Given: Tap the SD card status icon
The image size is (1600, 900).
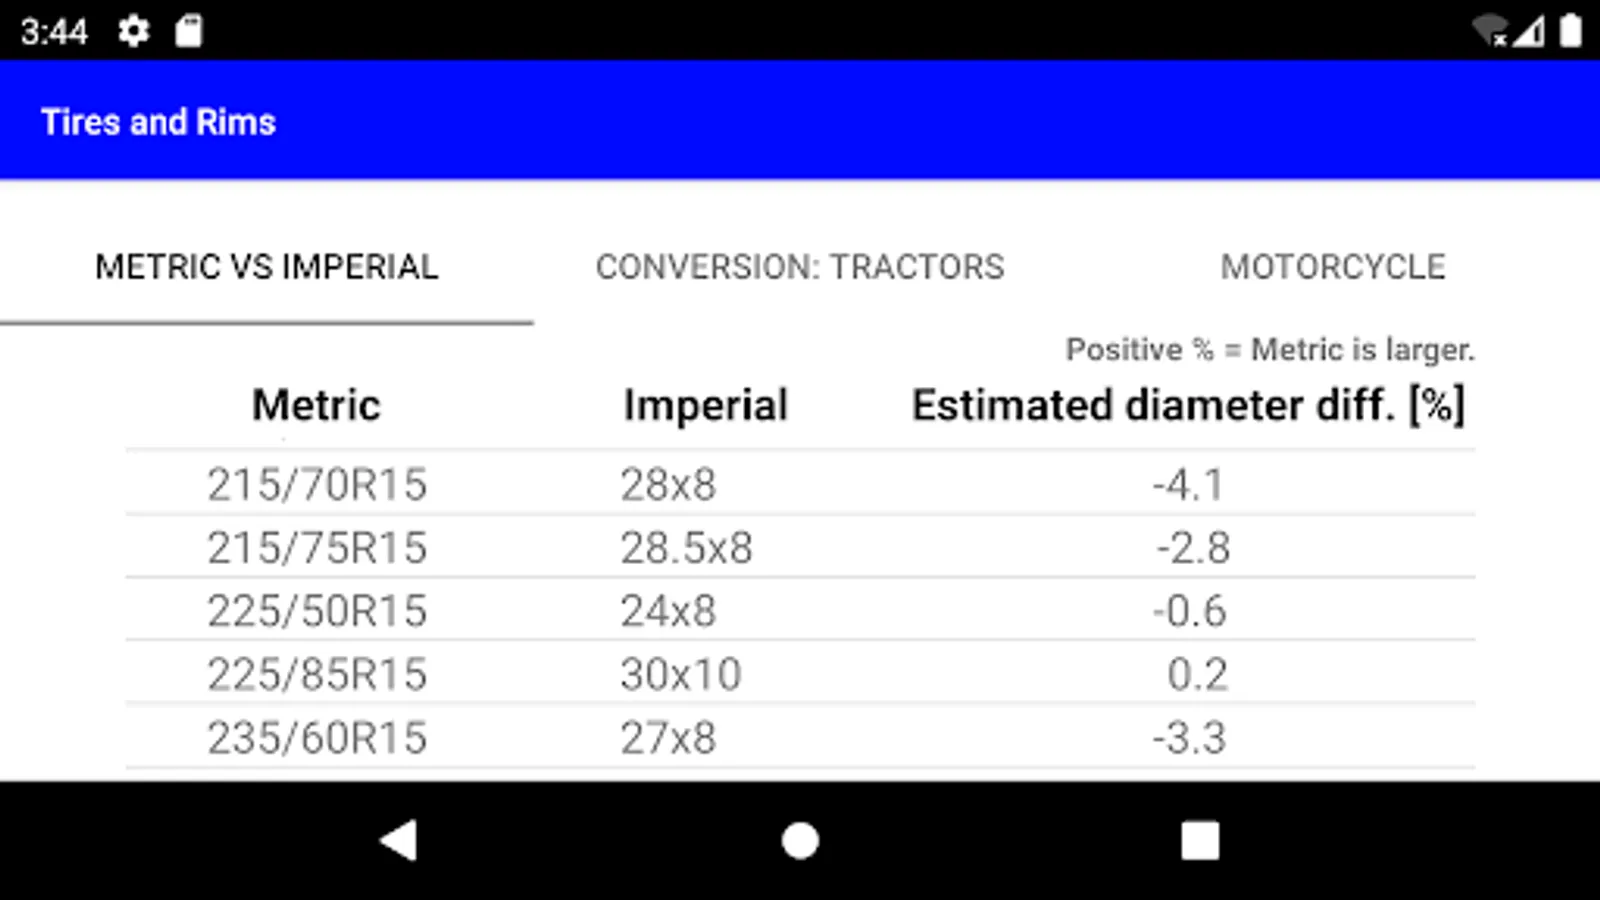Looking at the screenshot, I should [x=188, y=31].
